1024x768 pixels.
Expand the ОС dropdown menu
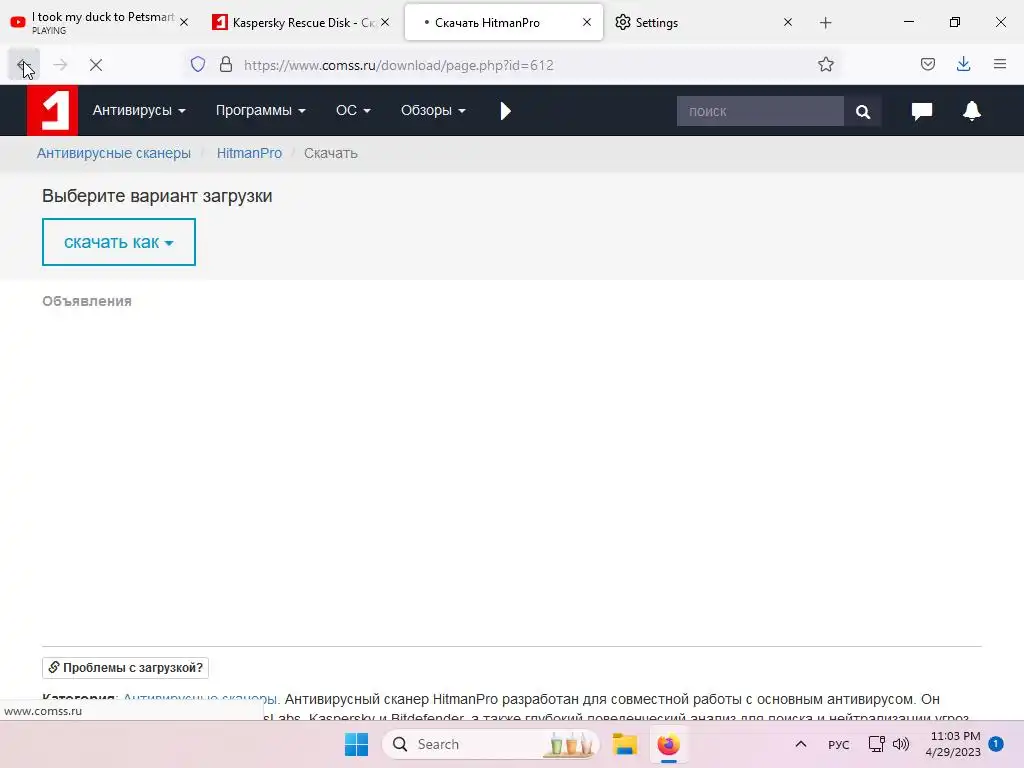[353, 110]
